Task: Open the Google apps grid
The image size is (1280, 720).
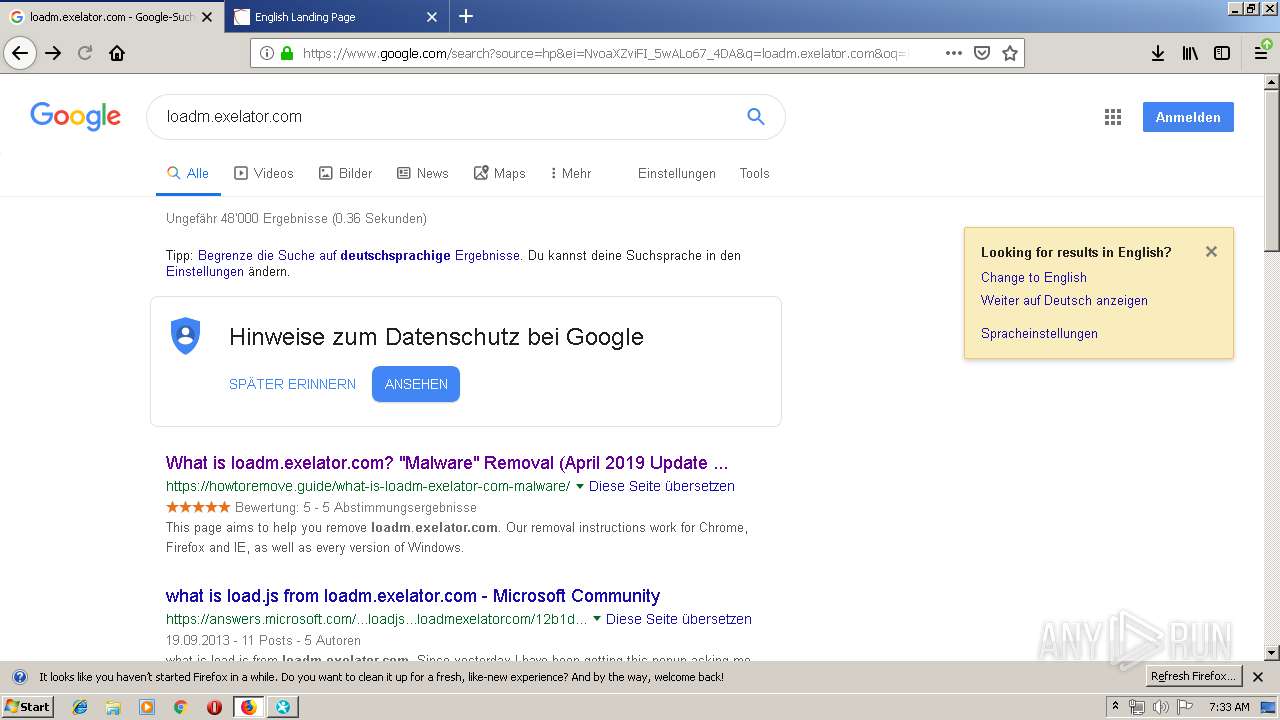Action: (1113, 117)
